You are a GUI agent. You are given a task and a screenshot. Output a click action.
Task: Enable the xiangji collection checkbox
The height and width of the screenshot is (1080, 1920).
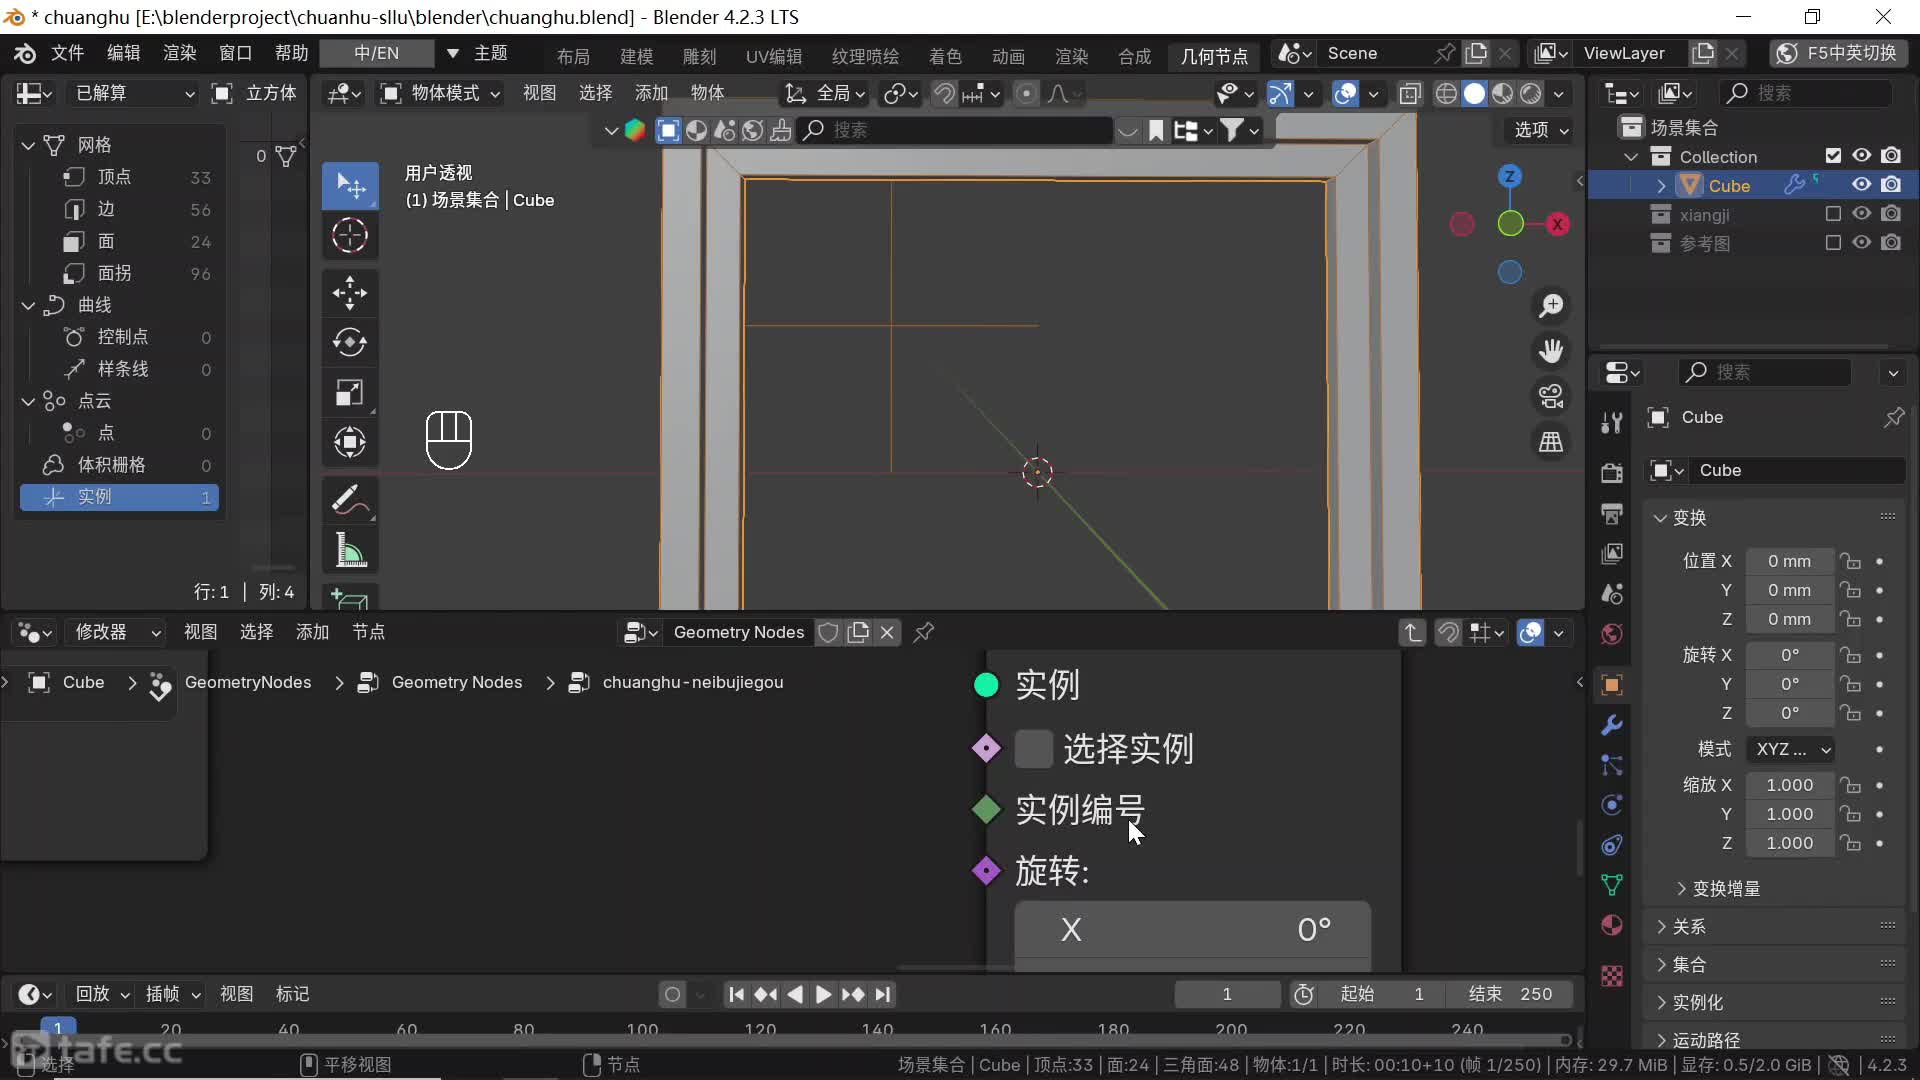[1832, 214]
